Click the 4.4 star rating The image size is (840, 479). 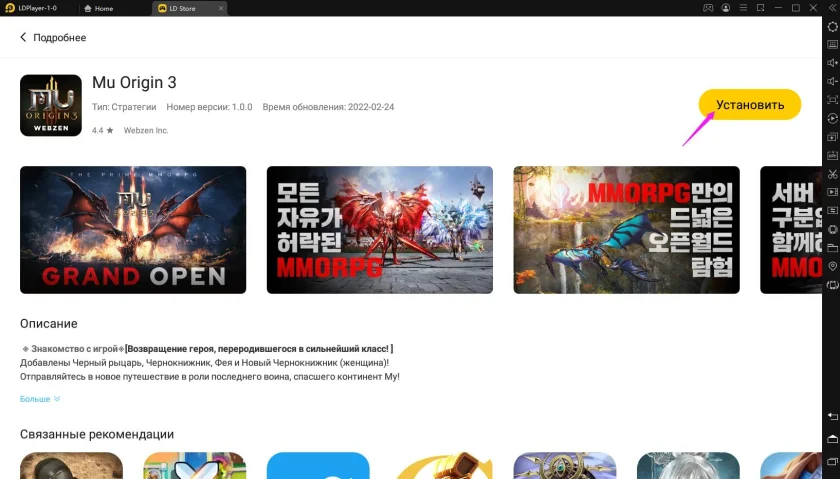[x=102, y=130]
